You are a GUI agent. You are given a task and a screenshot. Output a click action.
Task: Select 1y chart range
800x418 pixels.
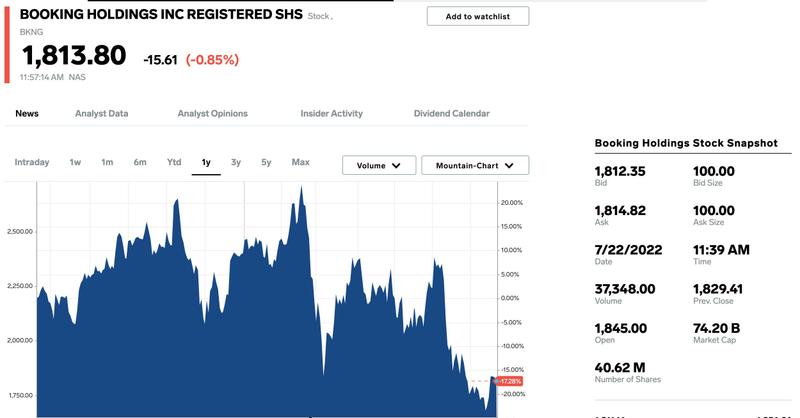click(x=206, y=162)
